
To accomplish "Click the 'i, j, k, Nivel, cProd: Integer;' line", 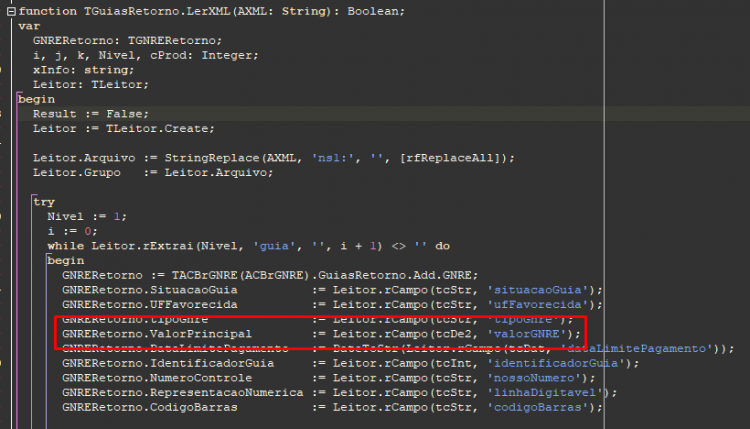I will pos(145,55).
